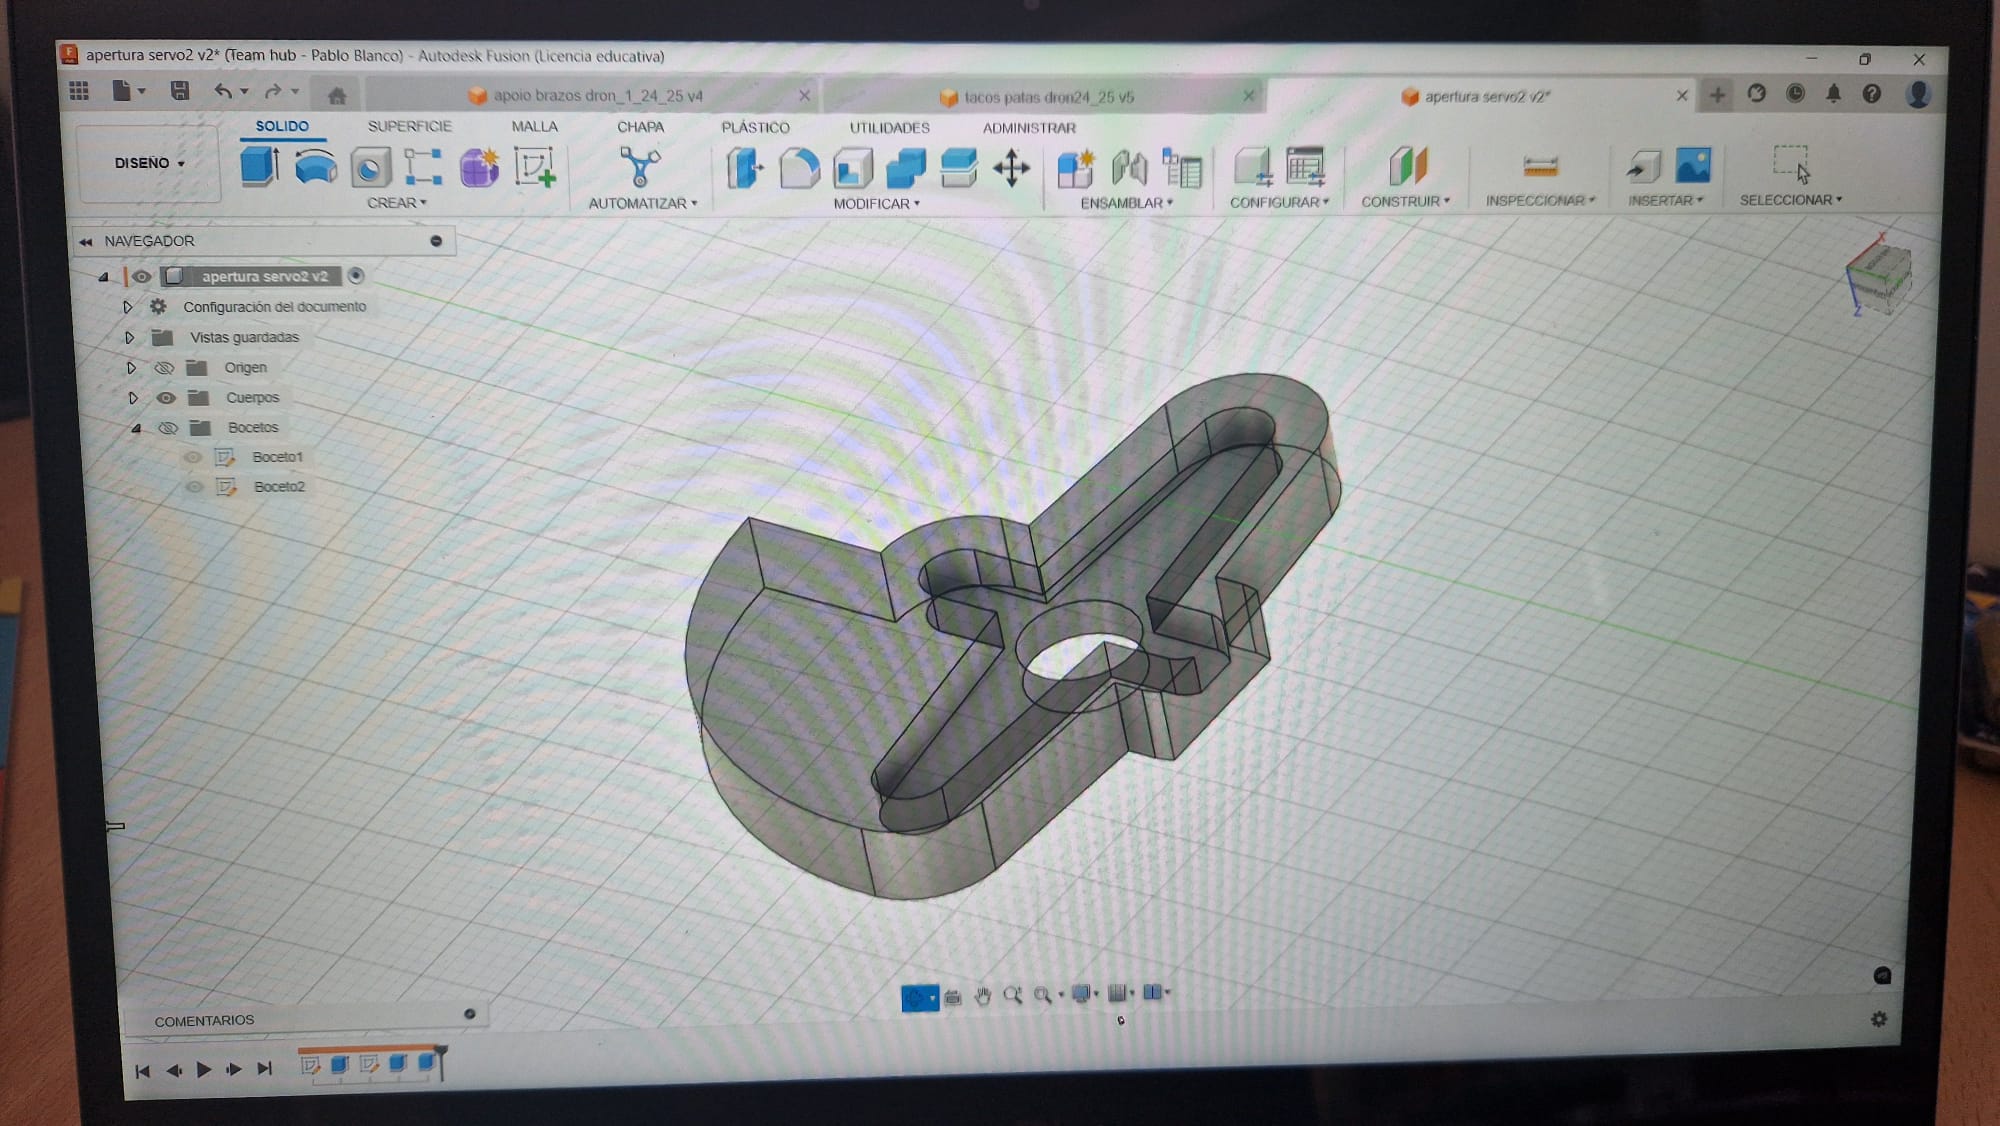Open the tacos patas dron24_25 v5 tab
The width and height of the screenshot is (2000, 1126).
[1046, 97]
